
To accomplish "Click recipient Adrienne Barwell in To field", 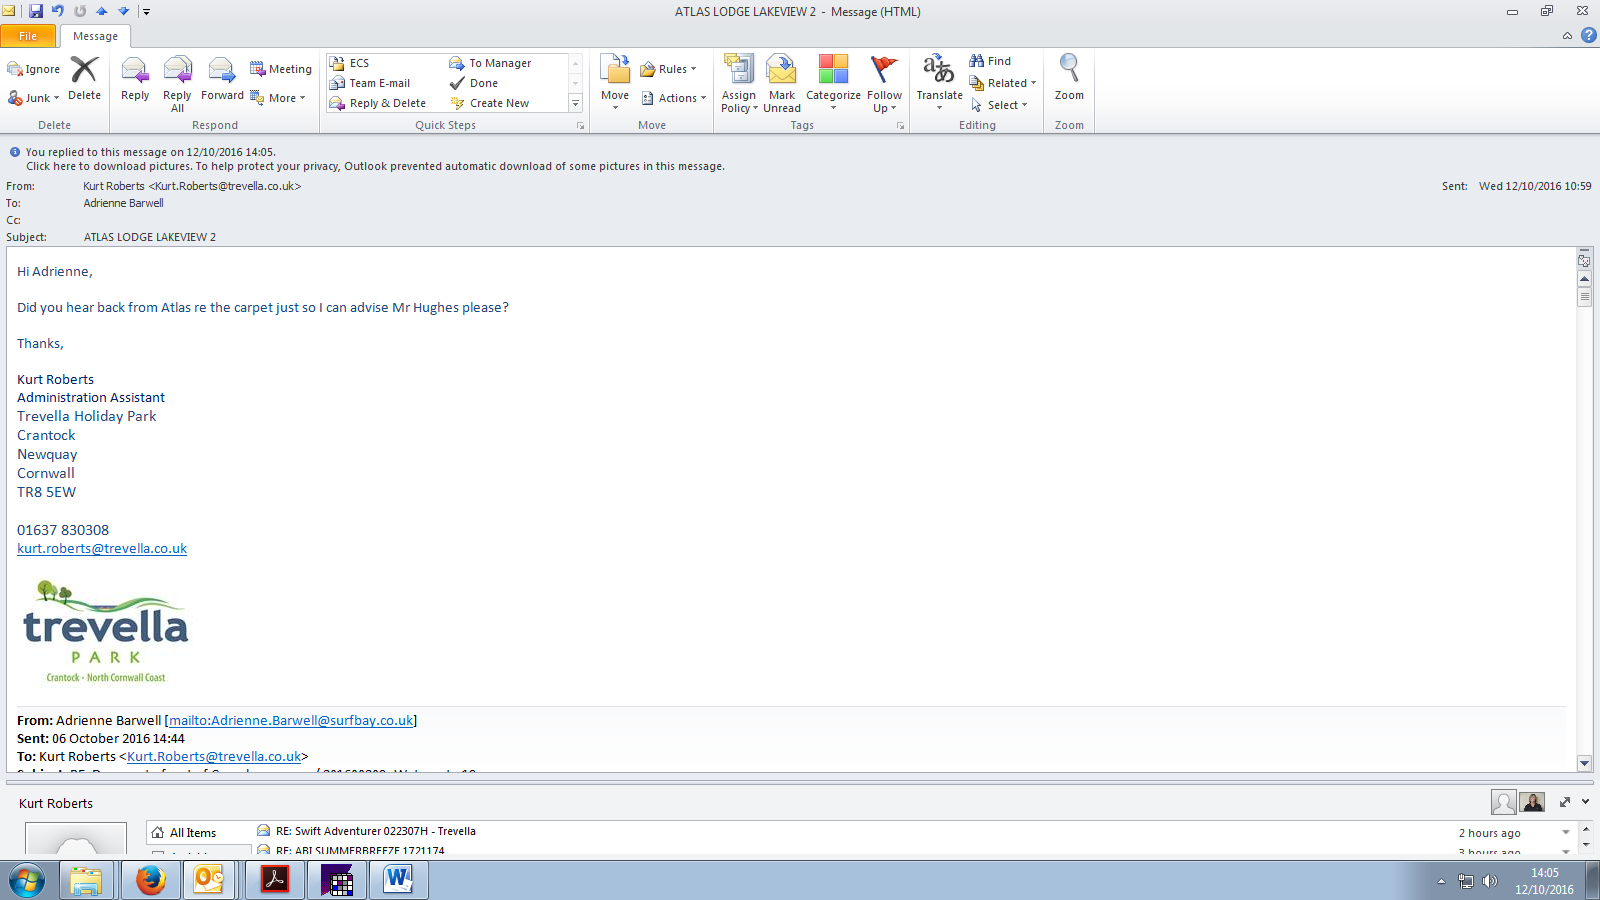I will [x=123, y=203].
